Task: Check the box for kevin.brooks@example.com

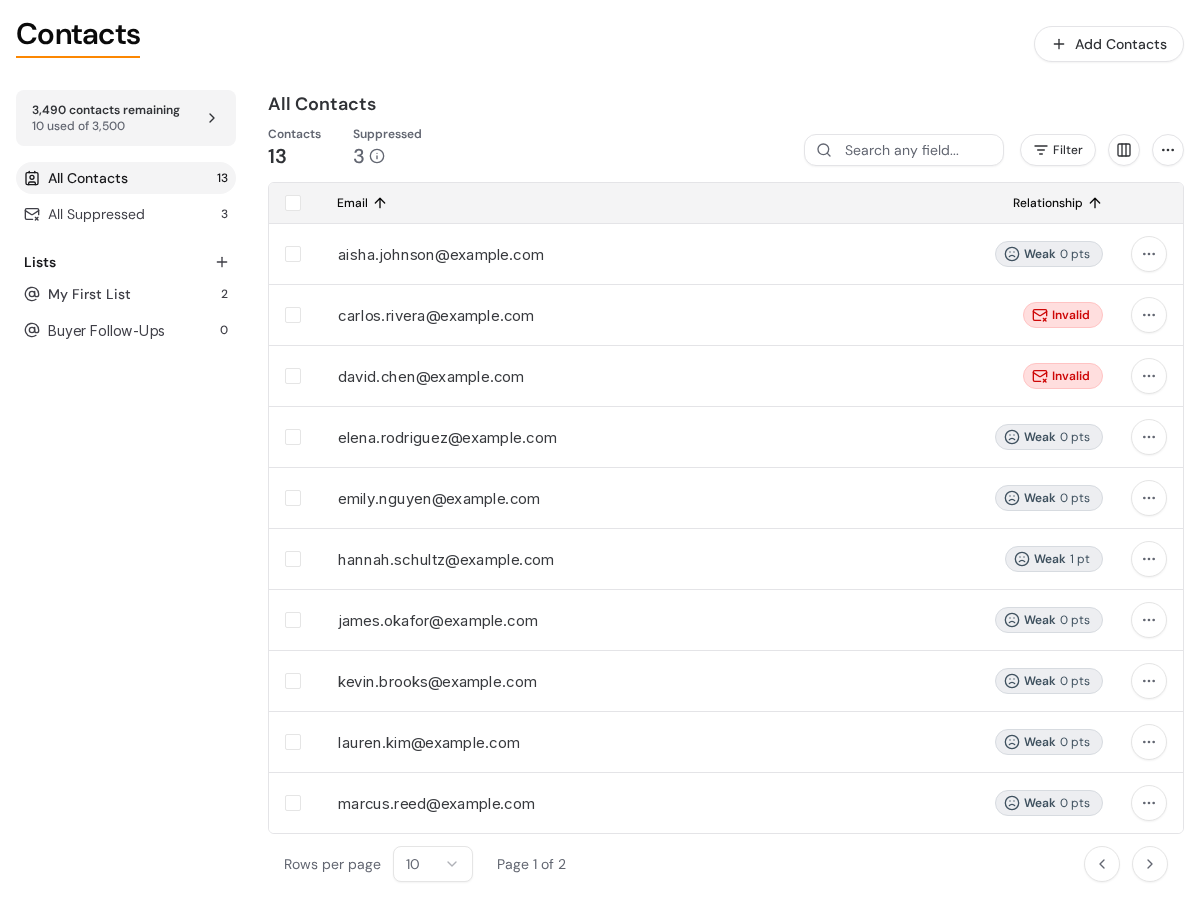Action: click(293, 681)
